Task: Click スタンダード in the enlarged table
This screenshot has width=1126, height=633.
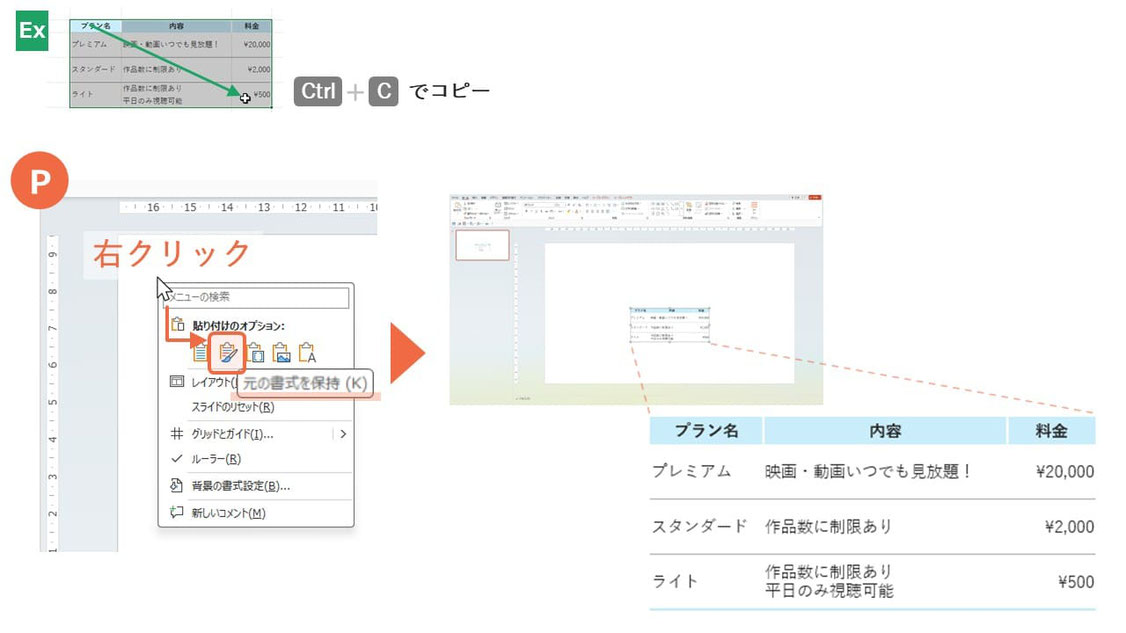Action: 699,527
